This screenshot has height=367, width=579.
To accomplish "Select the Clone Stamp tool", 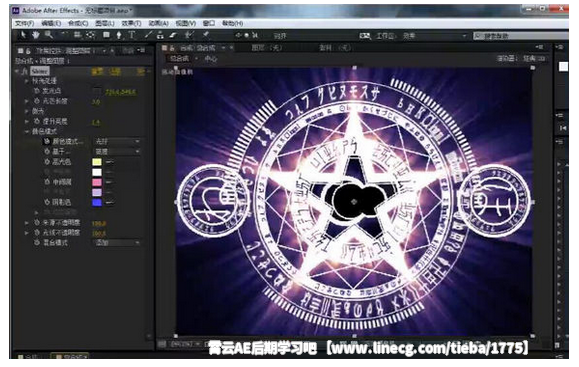I will tap(160, 35).
